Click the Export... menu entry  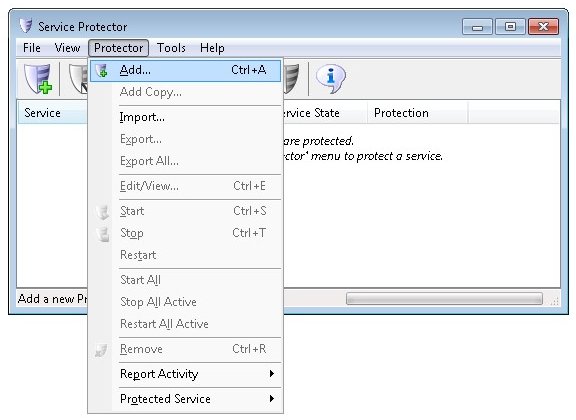click(186, 139)
